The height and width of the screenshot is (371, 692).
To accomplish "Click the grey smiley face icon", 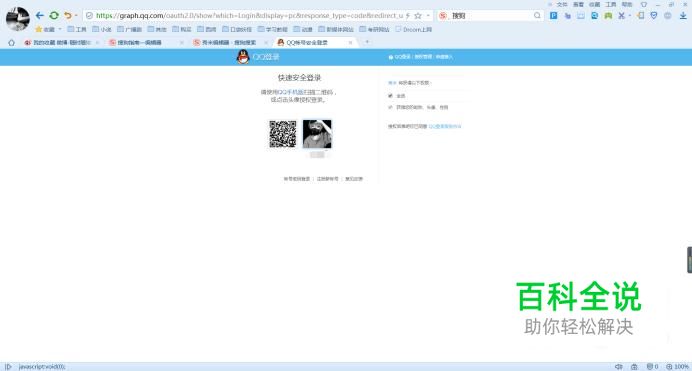I will click(668, 15).
